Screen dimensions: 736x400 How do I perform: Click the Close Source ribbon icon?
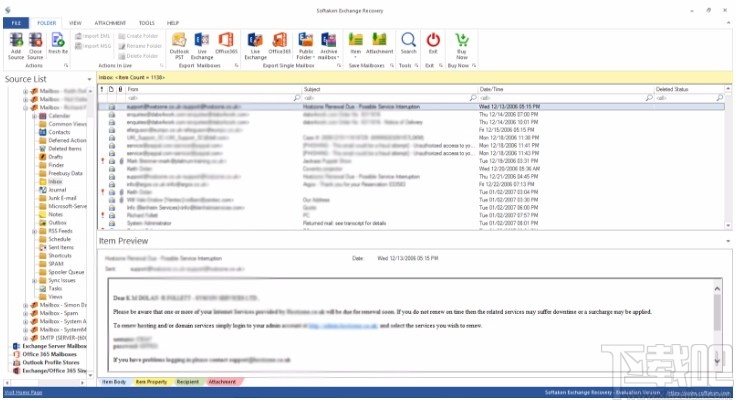coord(35,46)
